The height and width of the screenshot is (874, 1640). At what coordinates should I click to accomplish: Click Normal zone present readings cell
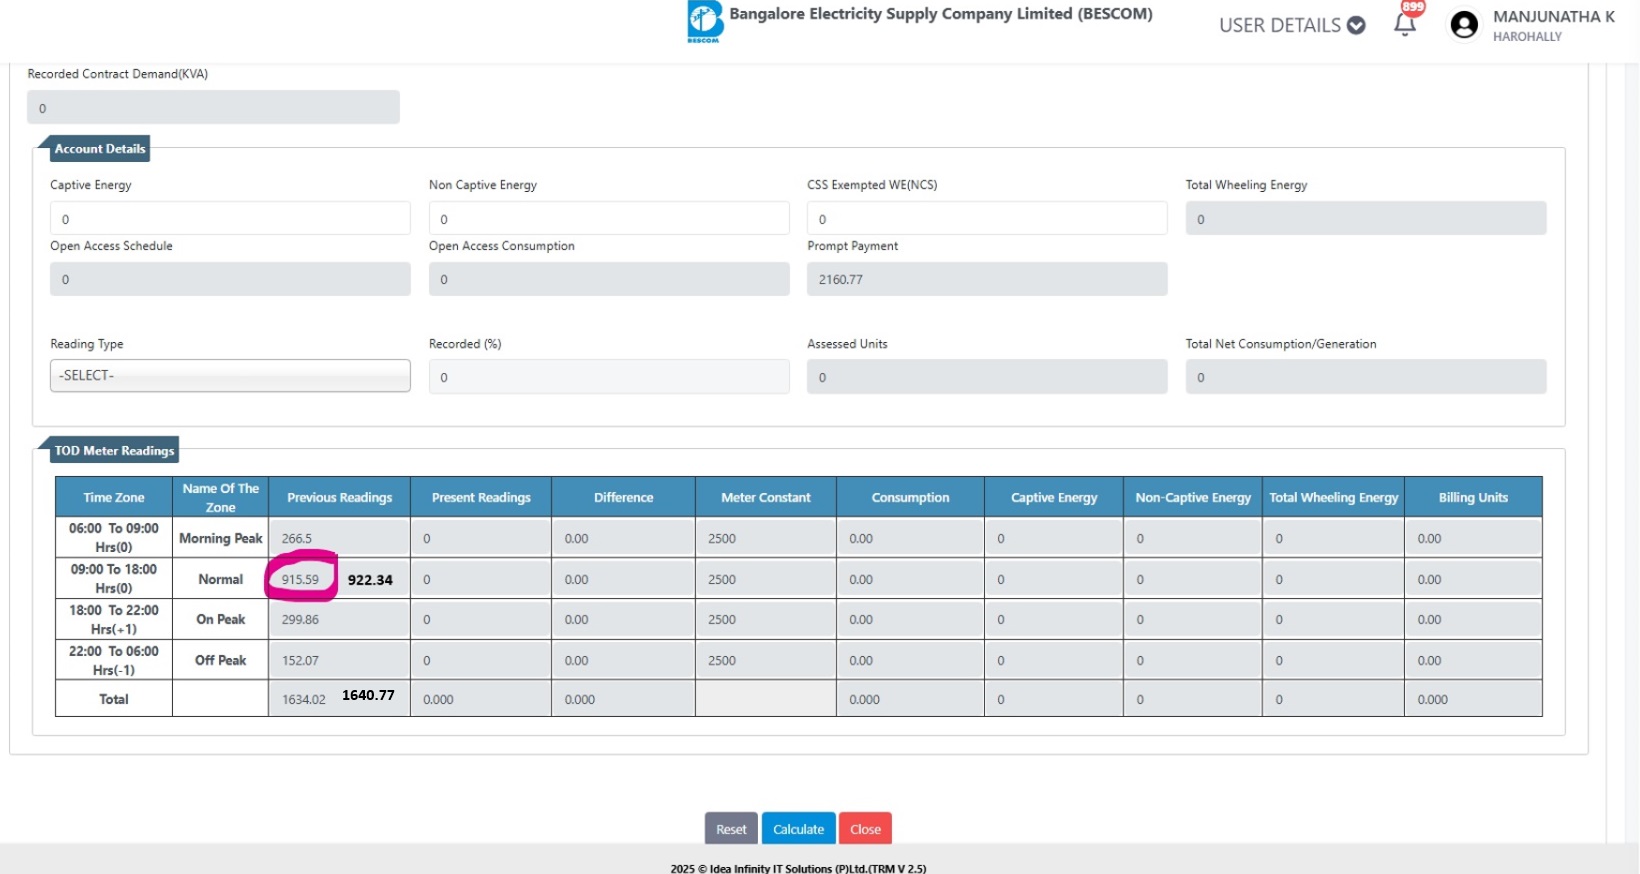(480, 580)
